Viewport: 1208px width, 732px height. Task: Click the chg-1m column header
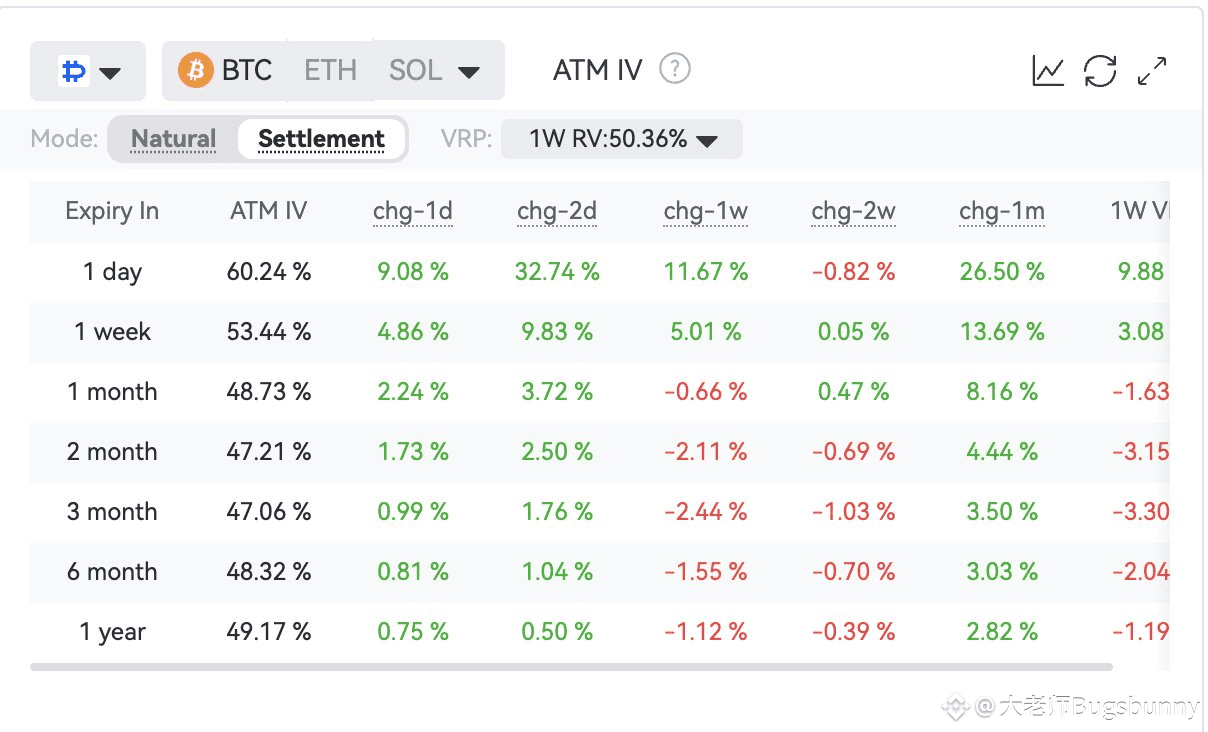click(x=1001, y=211)
